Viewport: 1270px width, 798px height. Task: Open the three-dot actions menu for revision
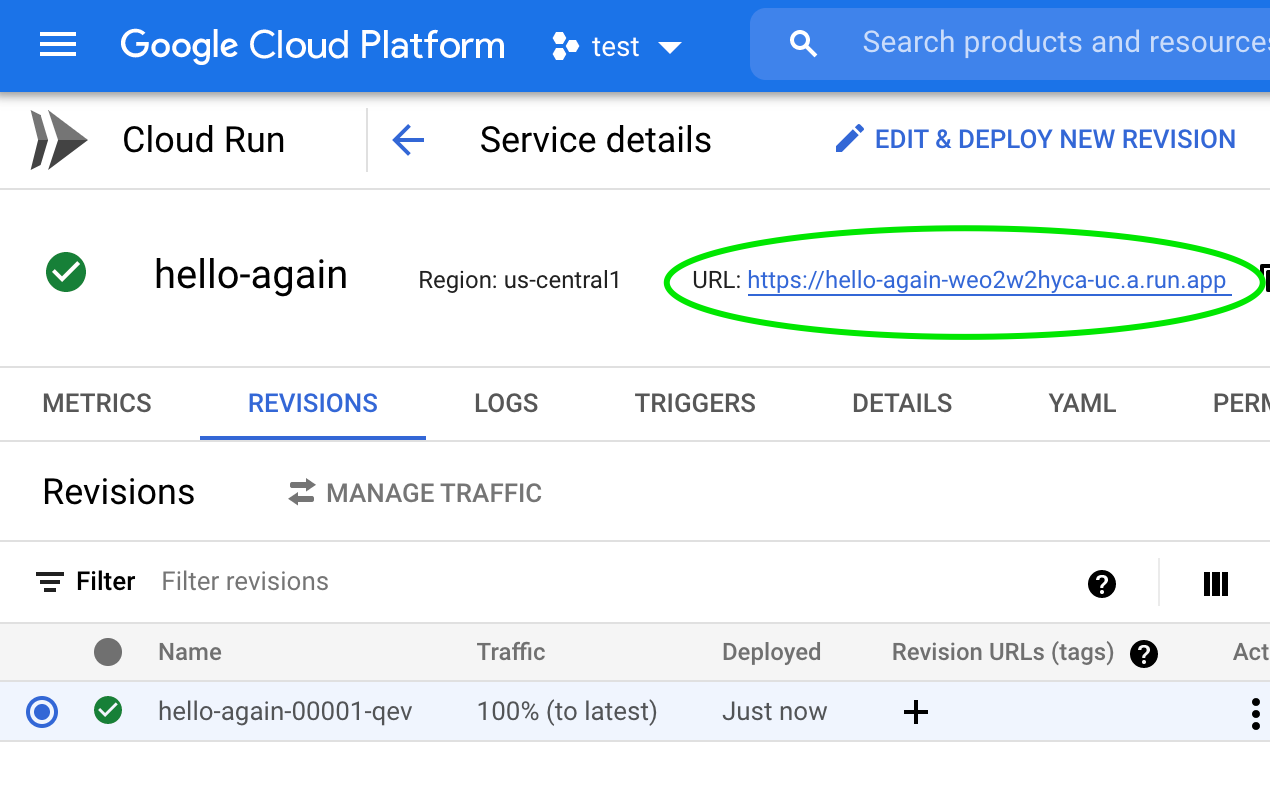point(1255,713)
